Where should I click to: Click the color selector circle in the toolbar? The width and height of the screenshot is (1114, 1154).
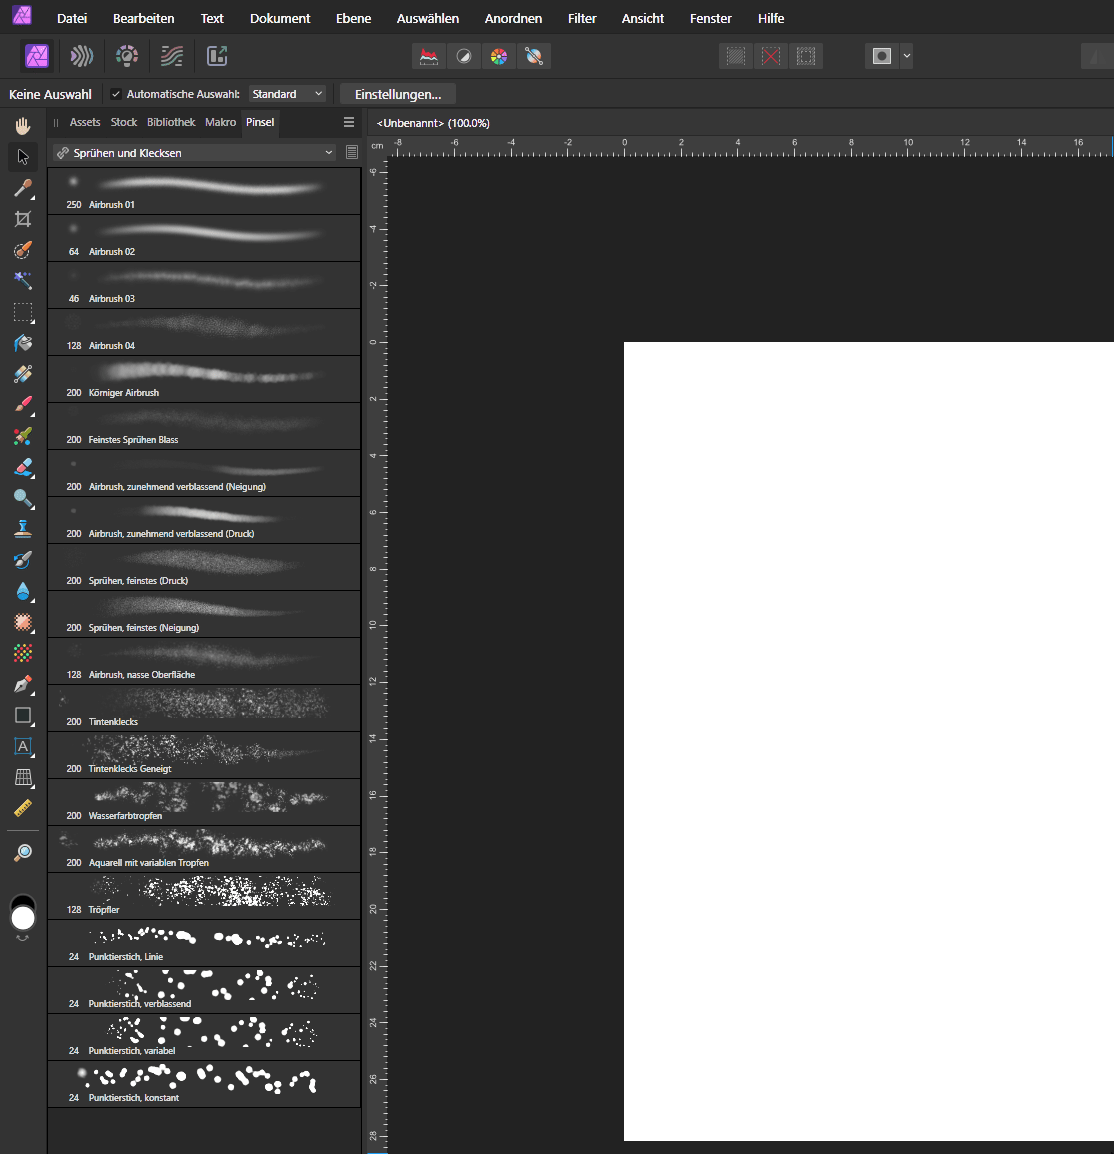click(23, 915)
